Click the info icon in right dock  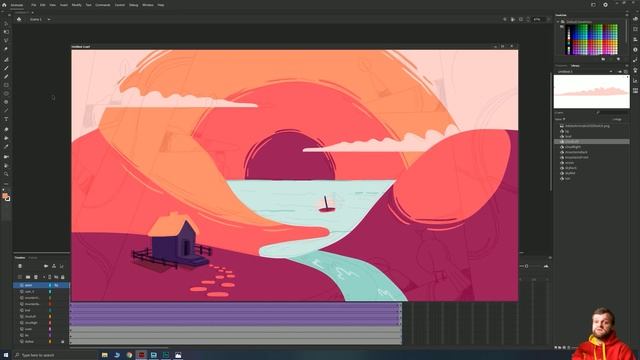click(x=635, y=50)
